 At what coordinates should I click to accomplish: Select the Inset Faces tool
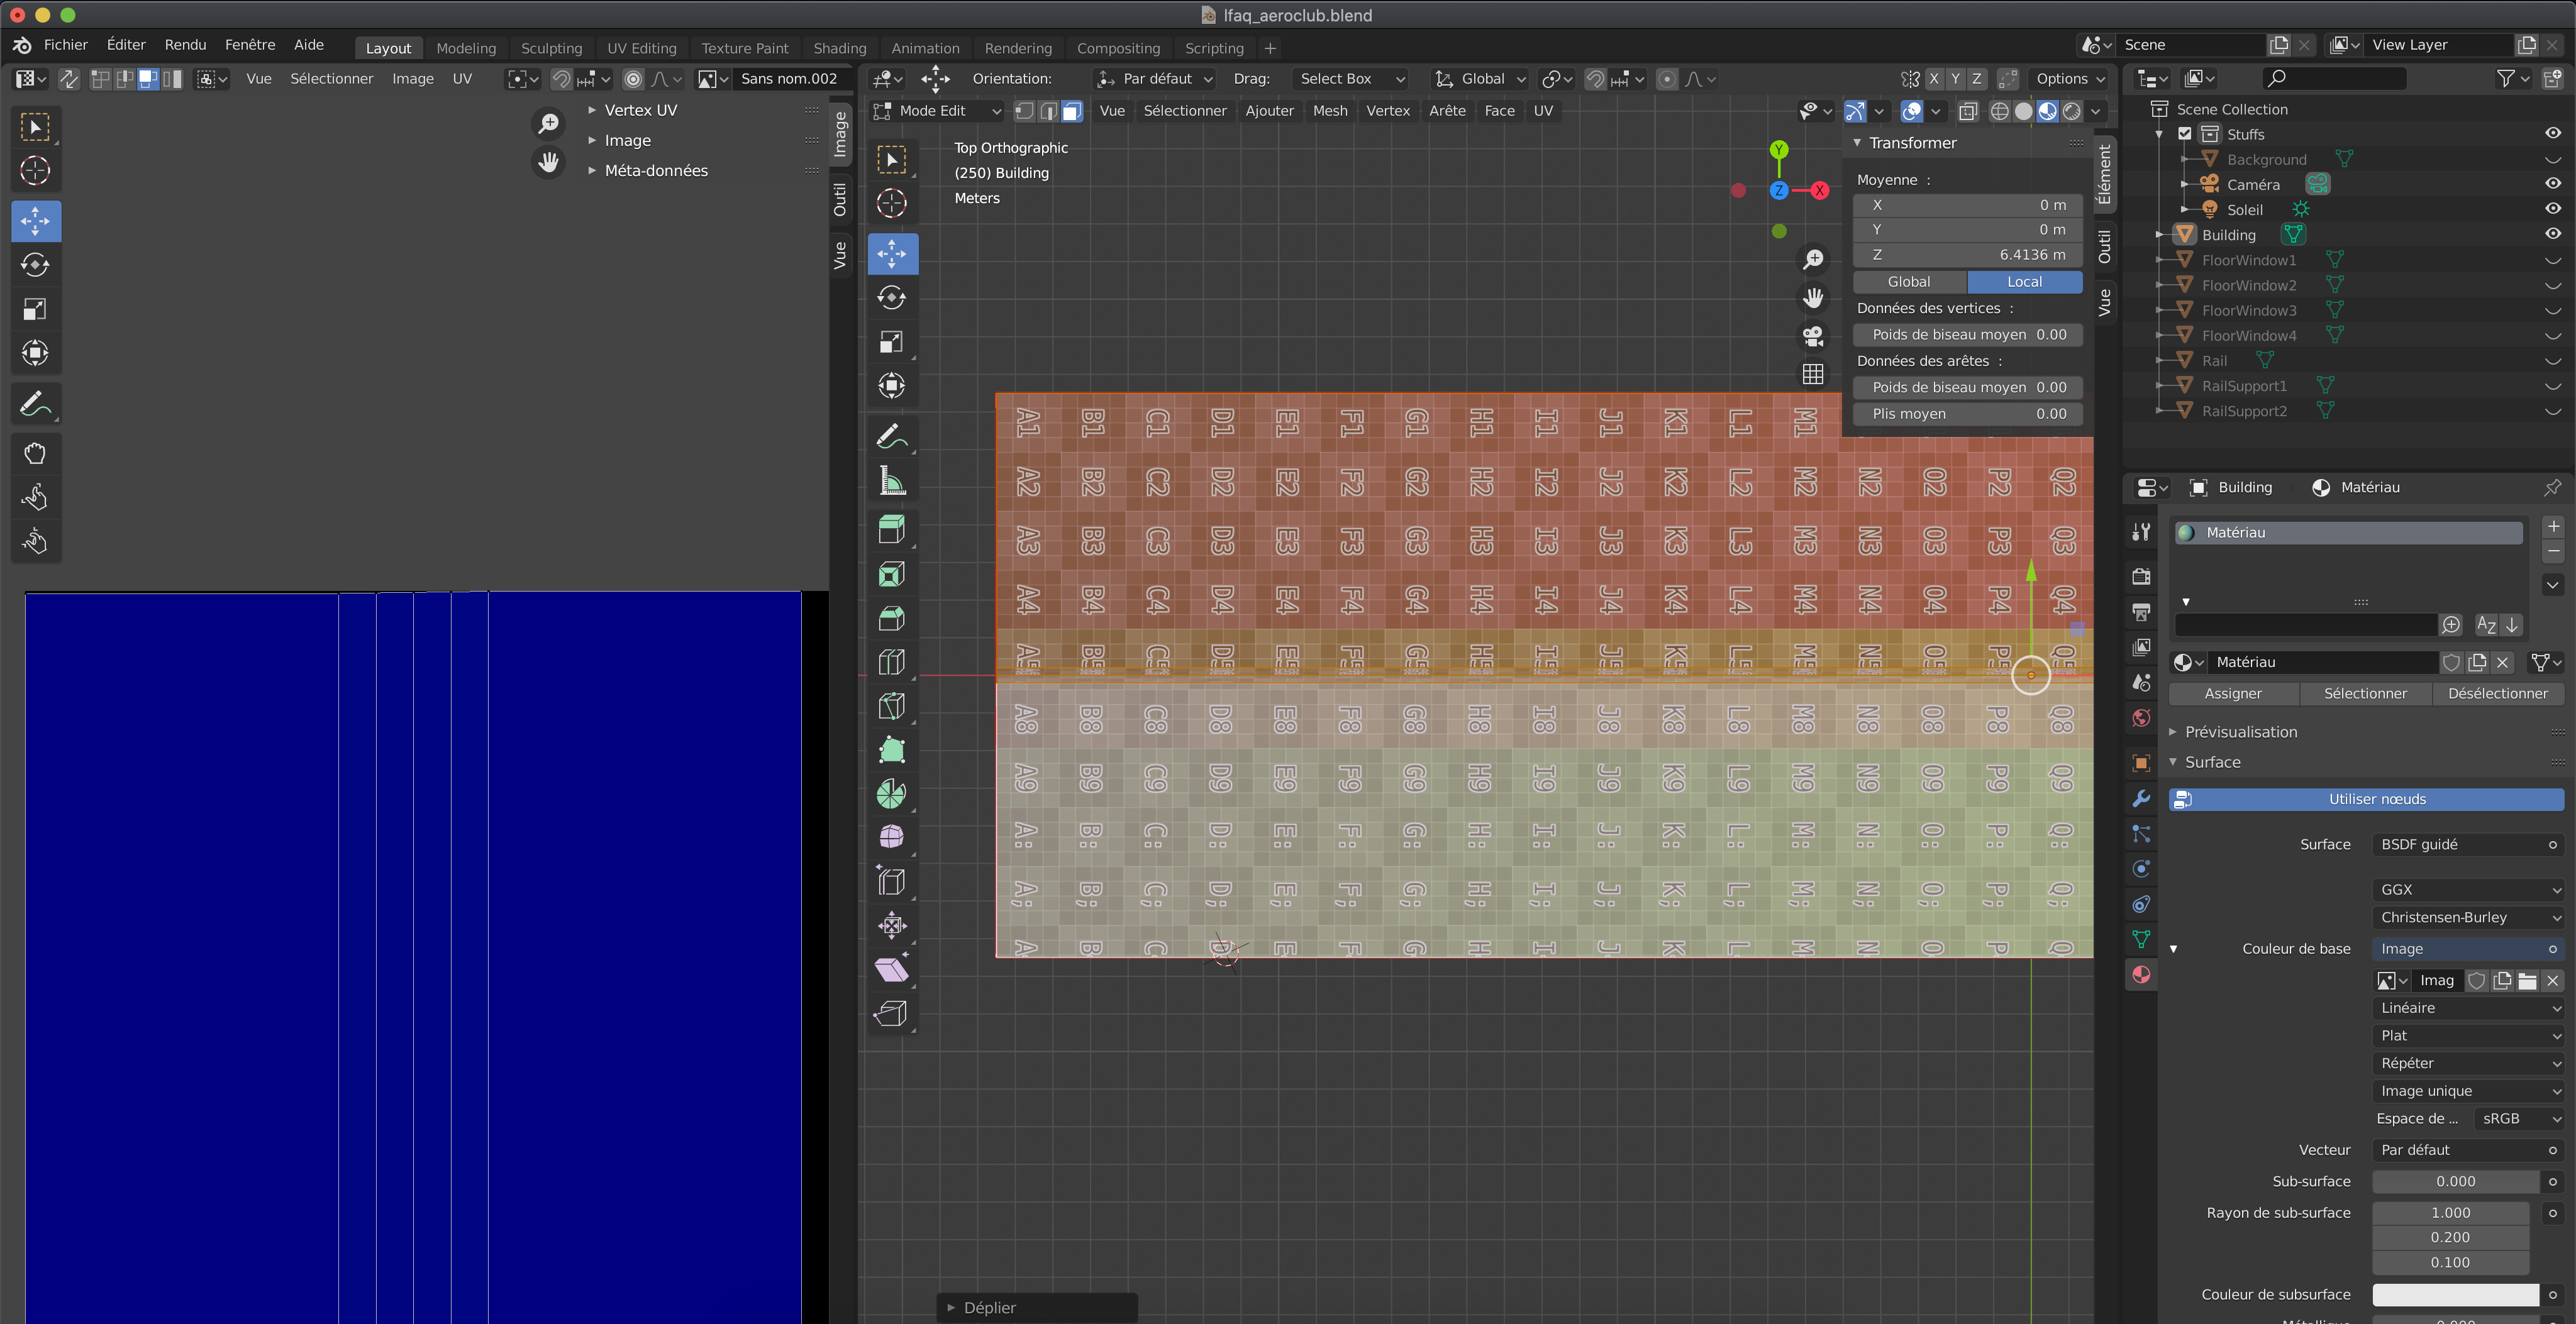[892, 574]
